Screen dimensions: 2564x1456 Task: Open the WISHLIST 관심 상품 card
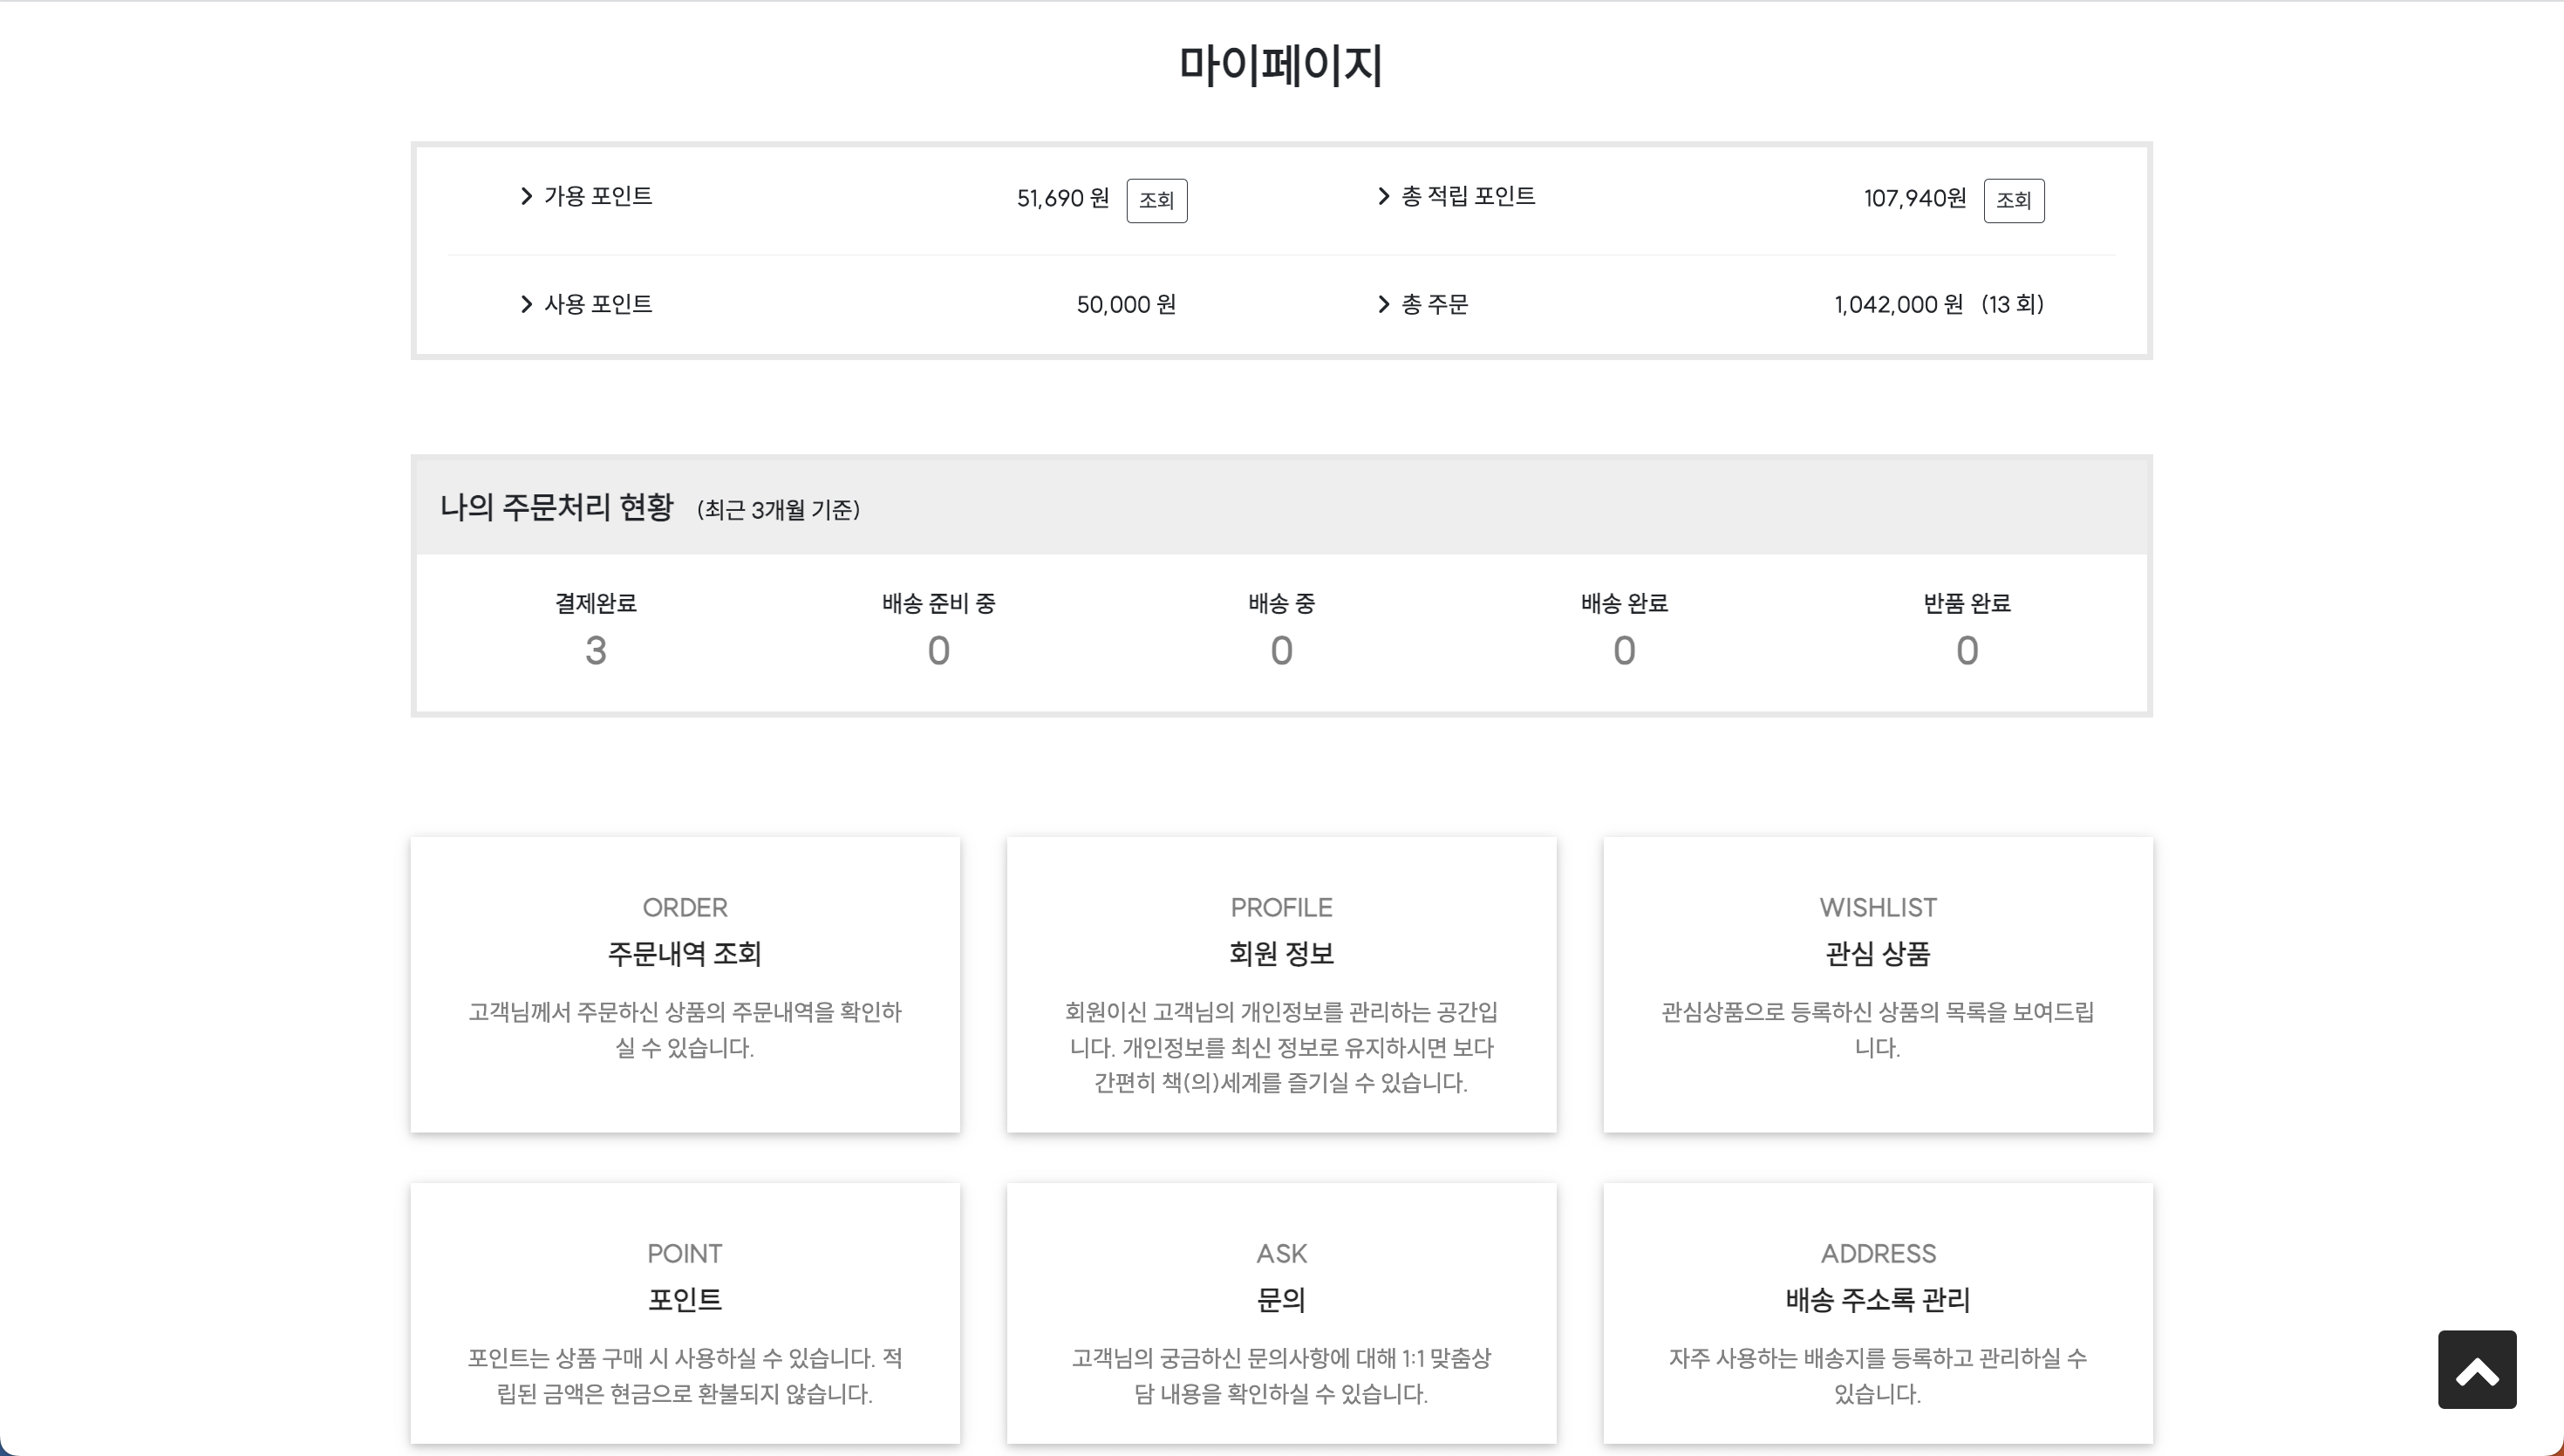(x=1877, y=984)
